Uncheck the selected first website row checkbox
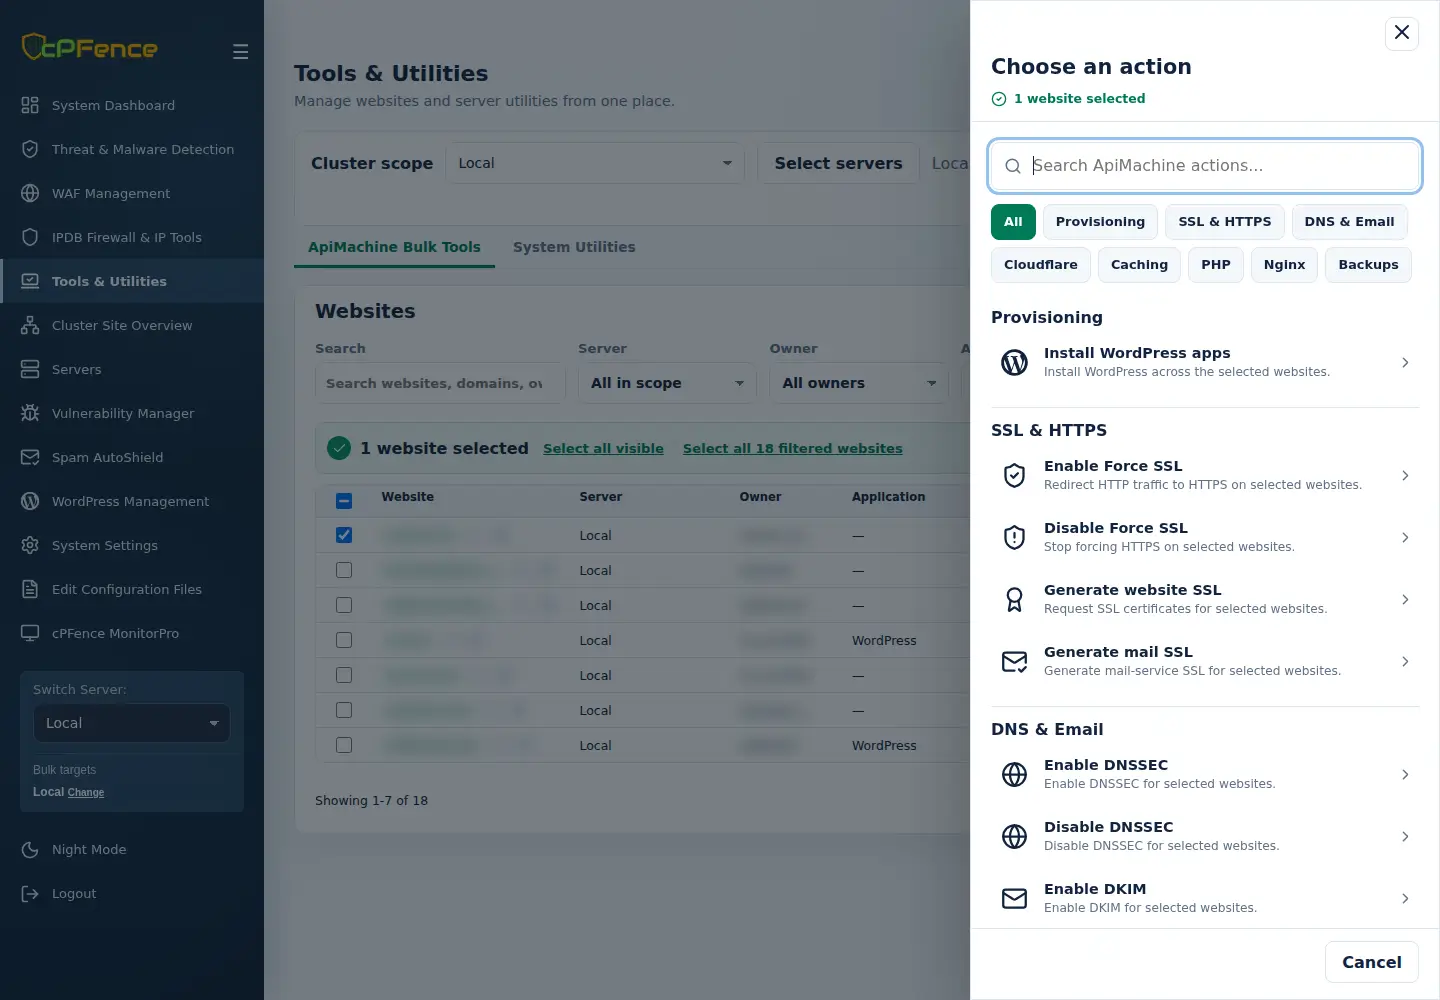Screen dimensions: 1440x1000 point(344,535)
